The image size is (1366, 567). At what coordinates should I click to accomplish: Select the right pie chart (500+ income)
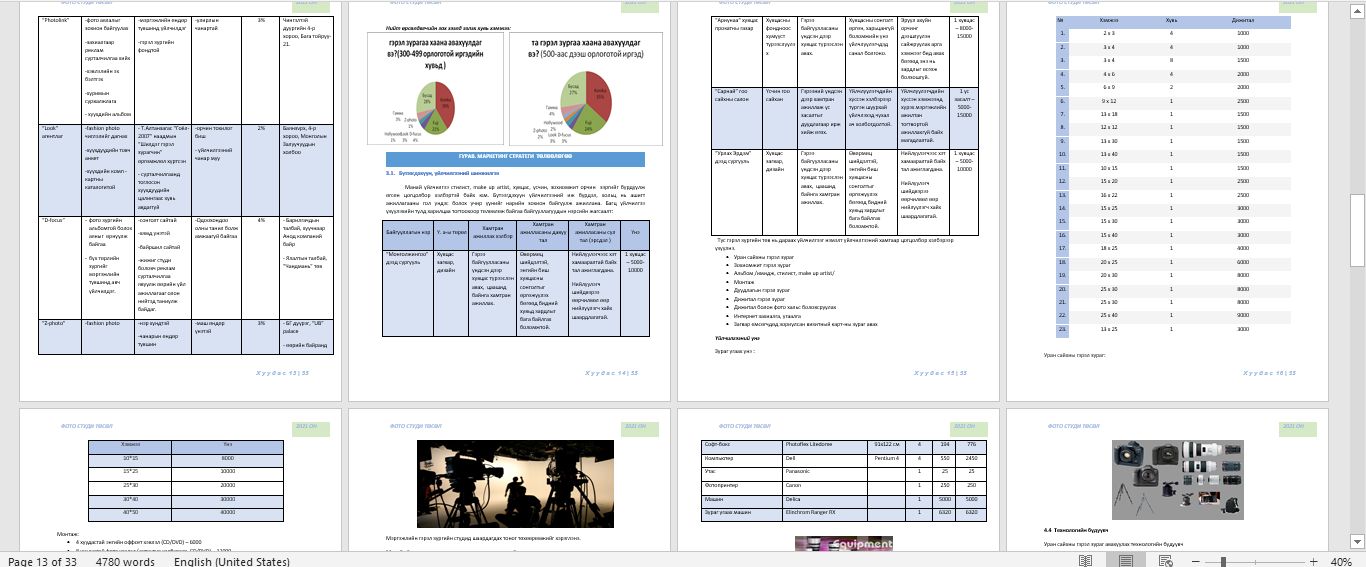pos(585,90)
